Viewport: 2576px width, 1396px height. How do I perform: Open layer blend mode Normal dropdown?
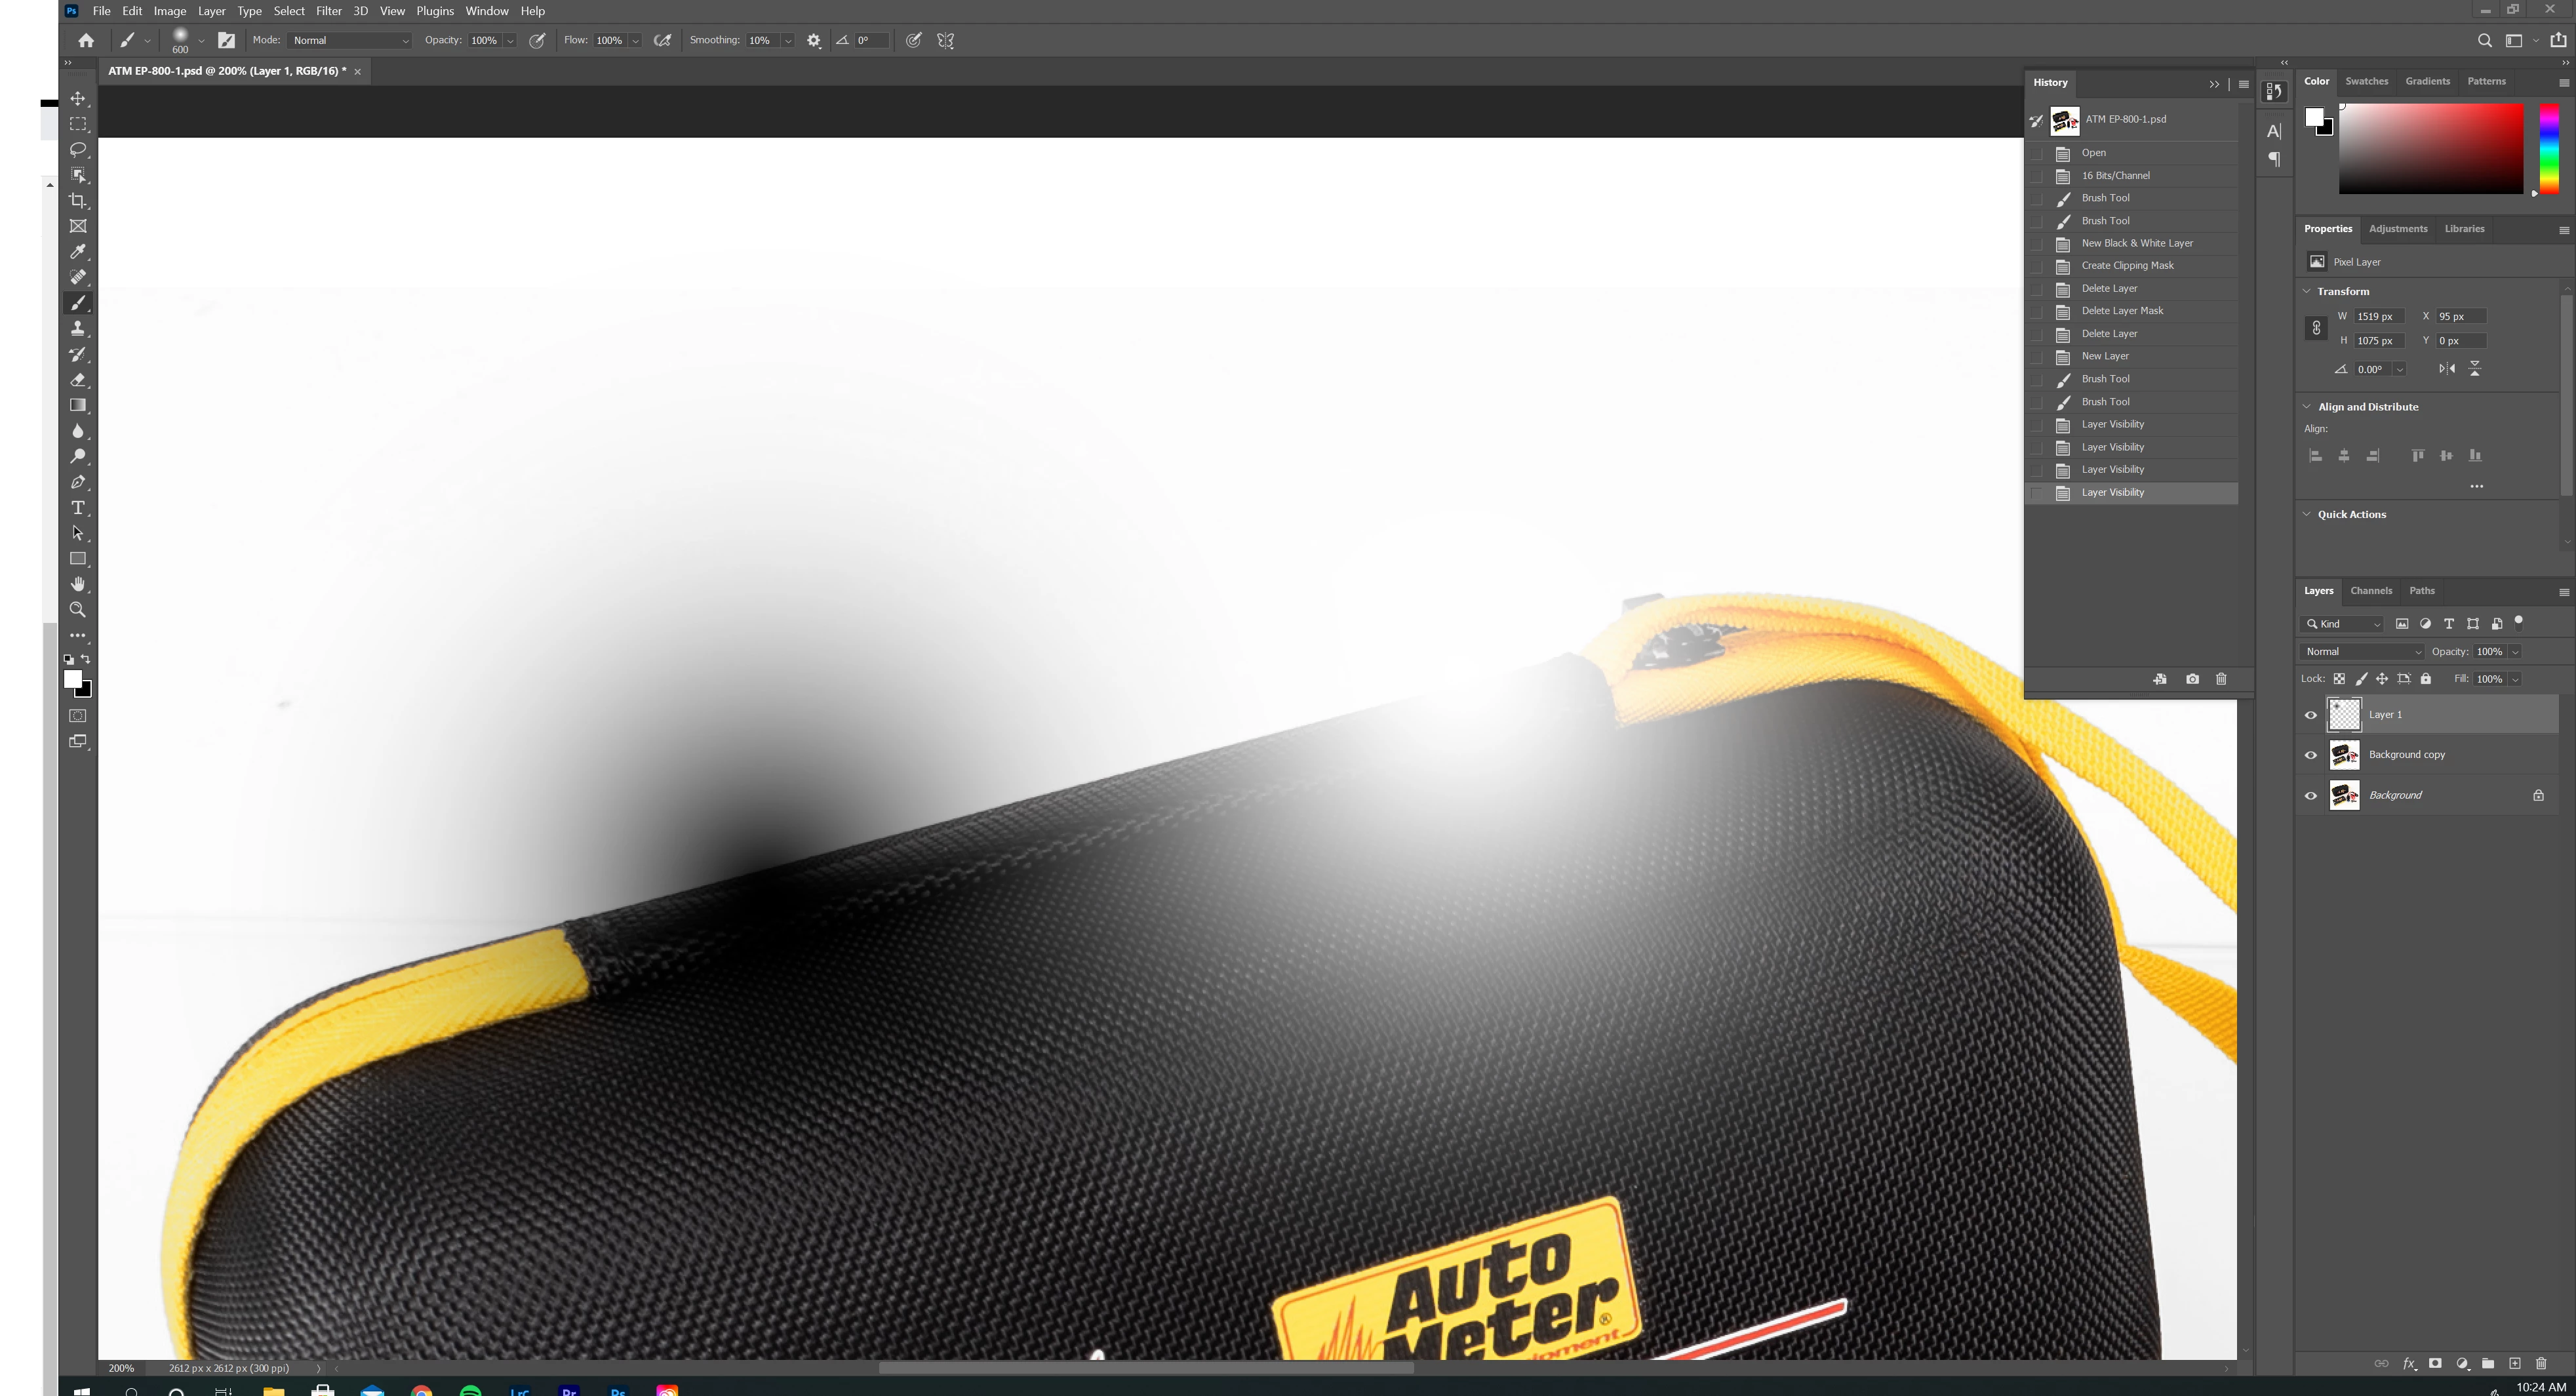(x=2362, y=652)
